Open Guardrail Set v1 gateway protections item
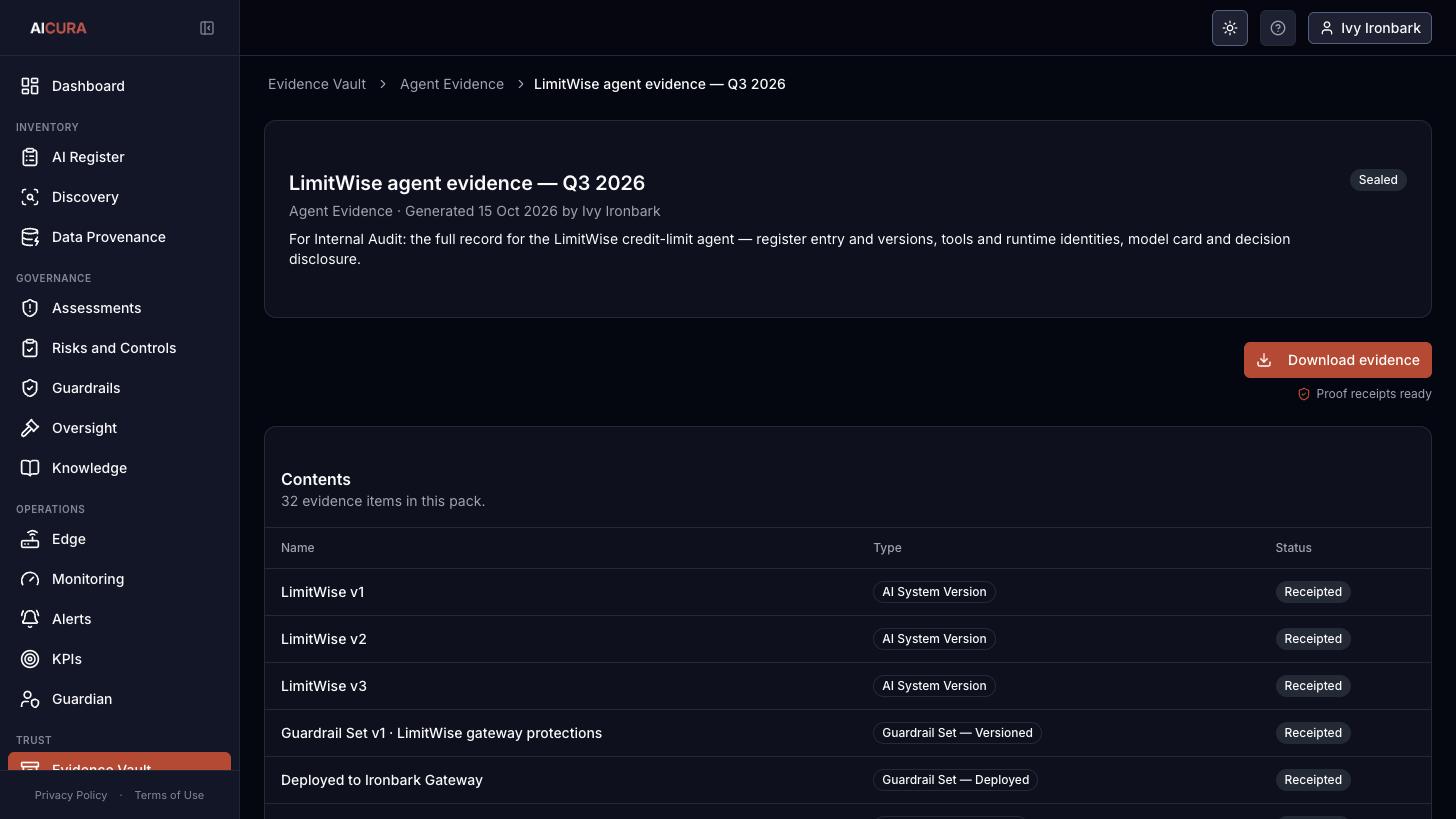Viewport: 1456px width, 819px height. tap(442, 733)
